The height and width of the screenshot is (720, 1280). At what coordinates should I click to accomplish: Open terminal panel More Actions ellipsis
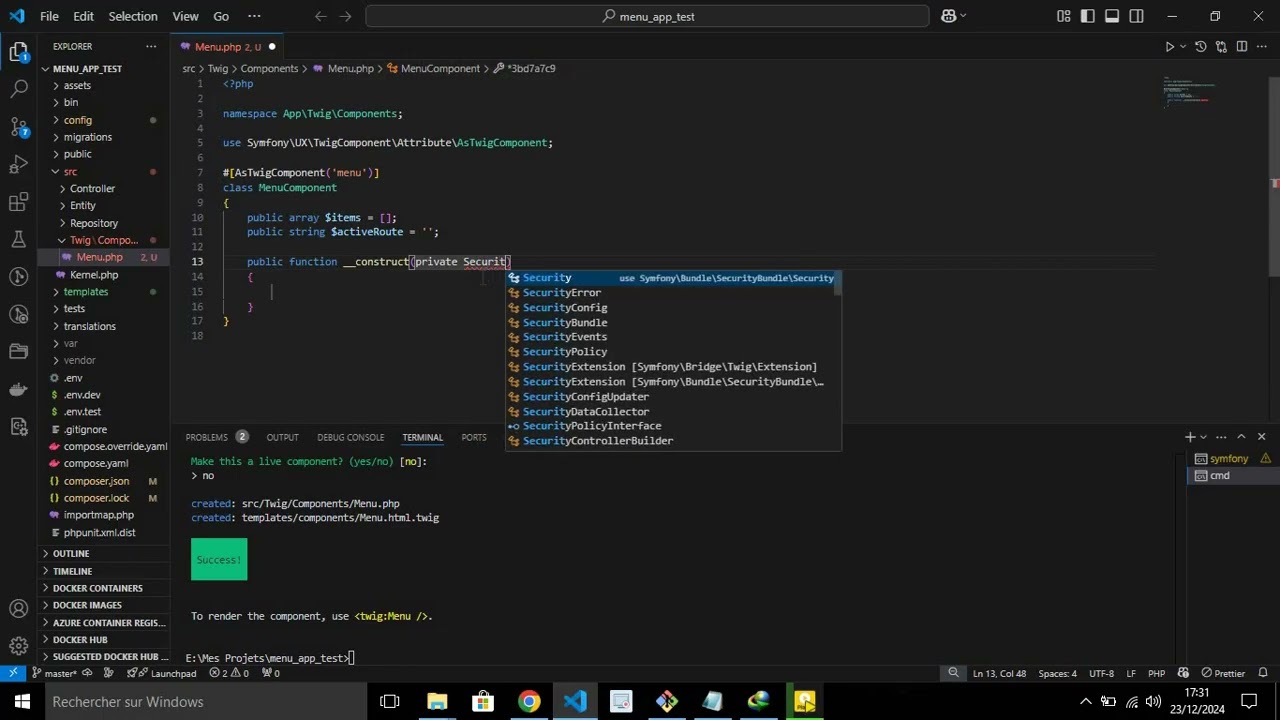click(1221, 437)
